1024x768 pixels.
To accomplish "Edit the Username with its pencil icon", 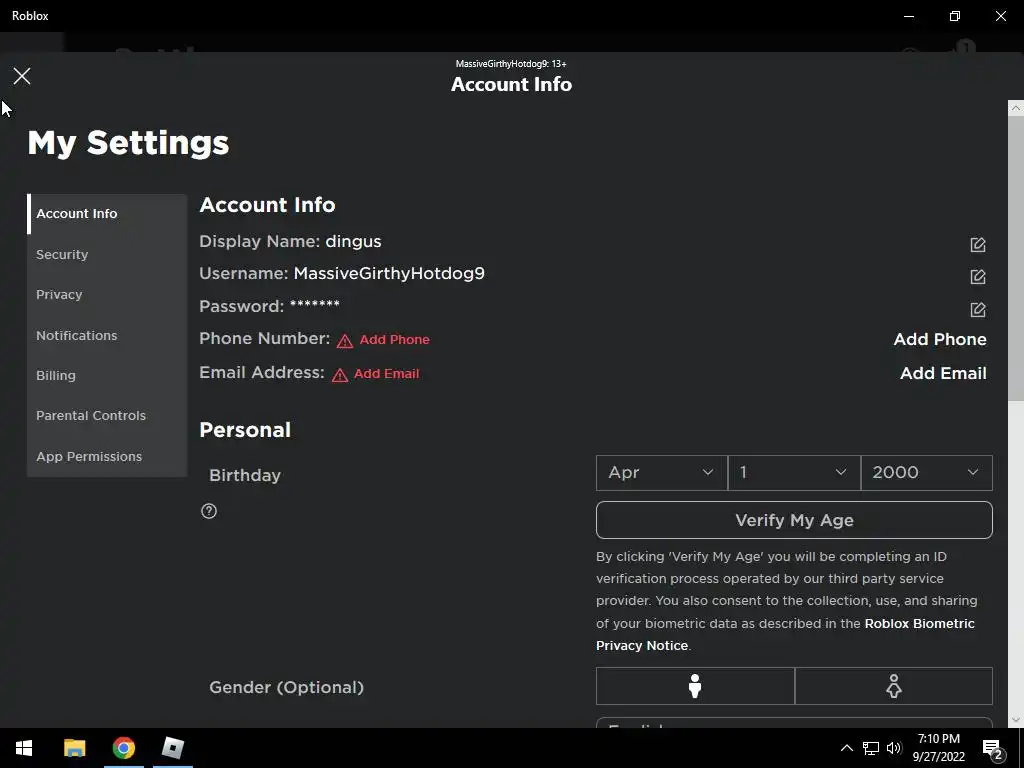I will tap(978, 276).
